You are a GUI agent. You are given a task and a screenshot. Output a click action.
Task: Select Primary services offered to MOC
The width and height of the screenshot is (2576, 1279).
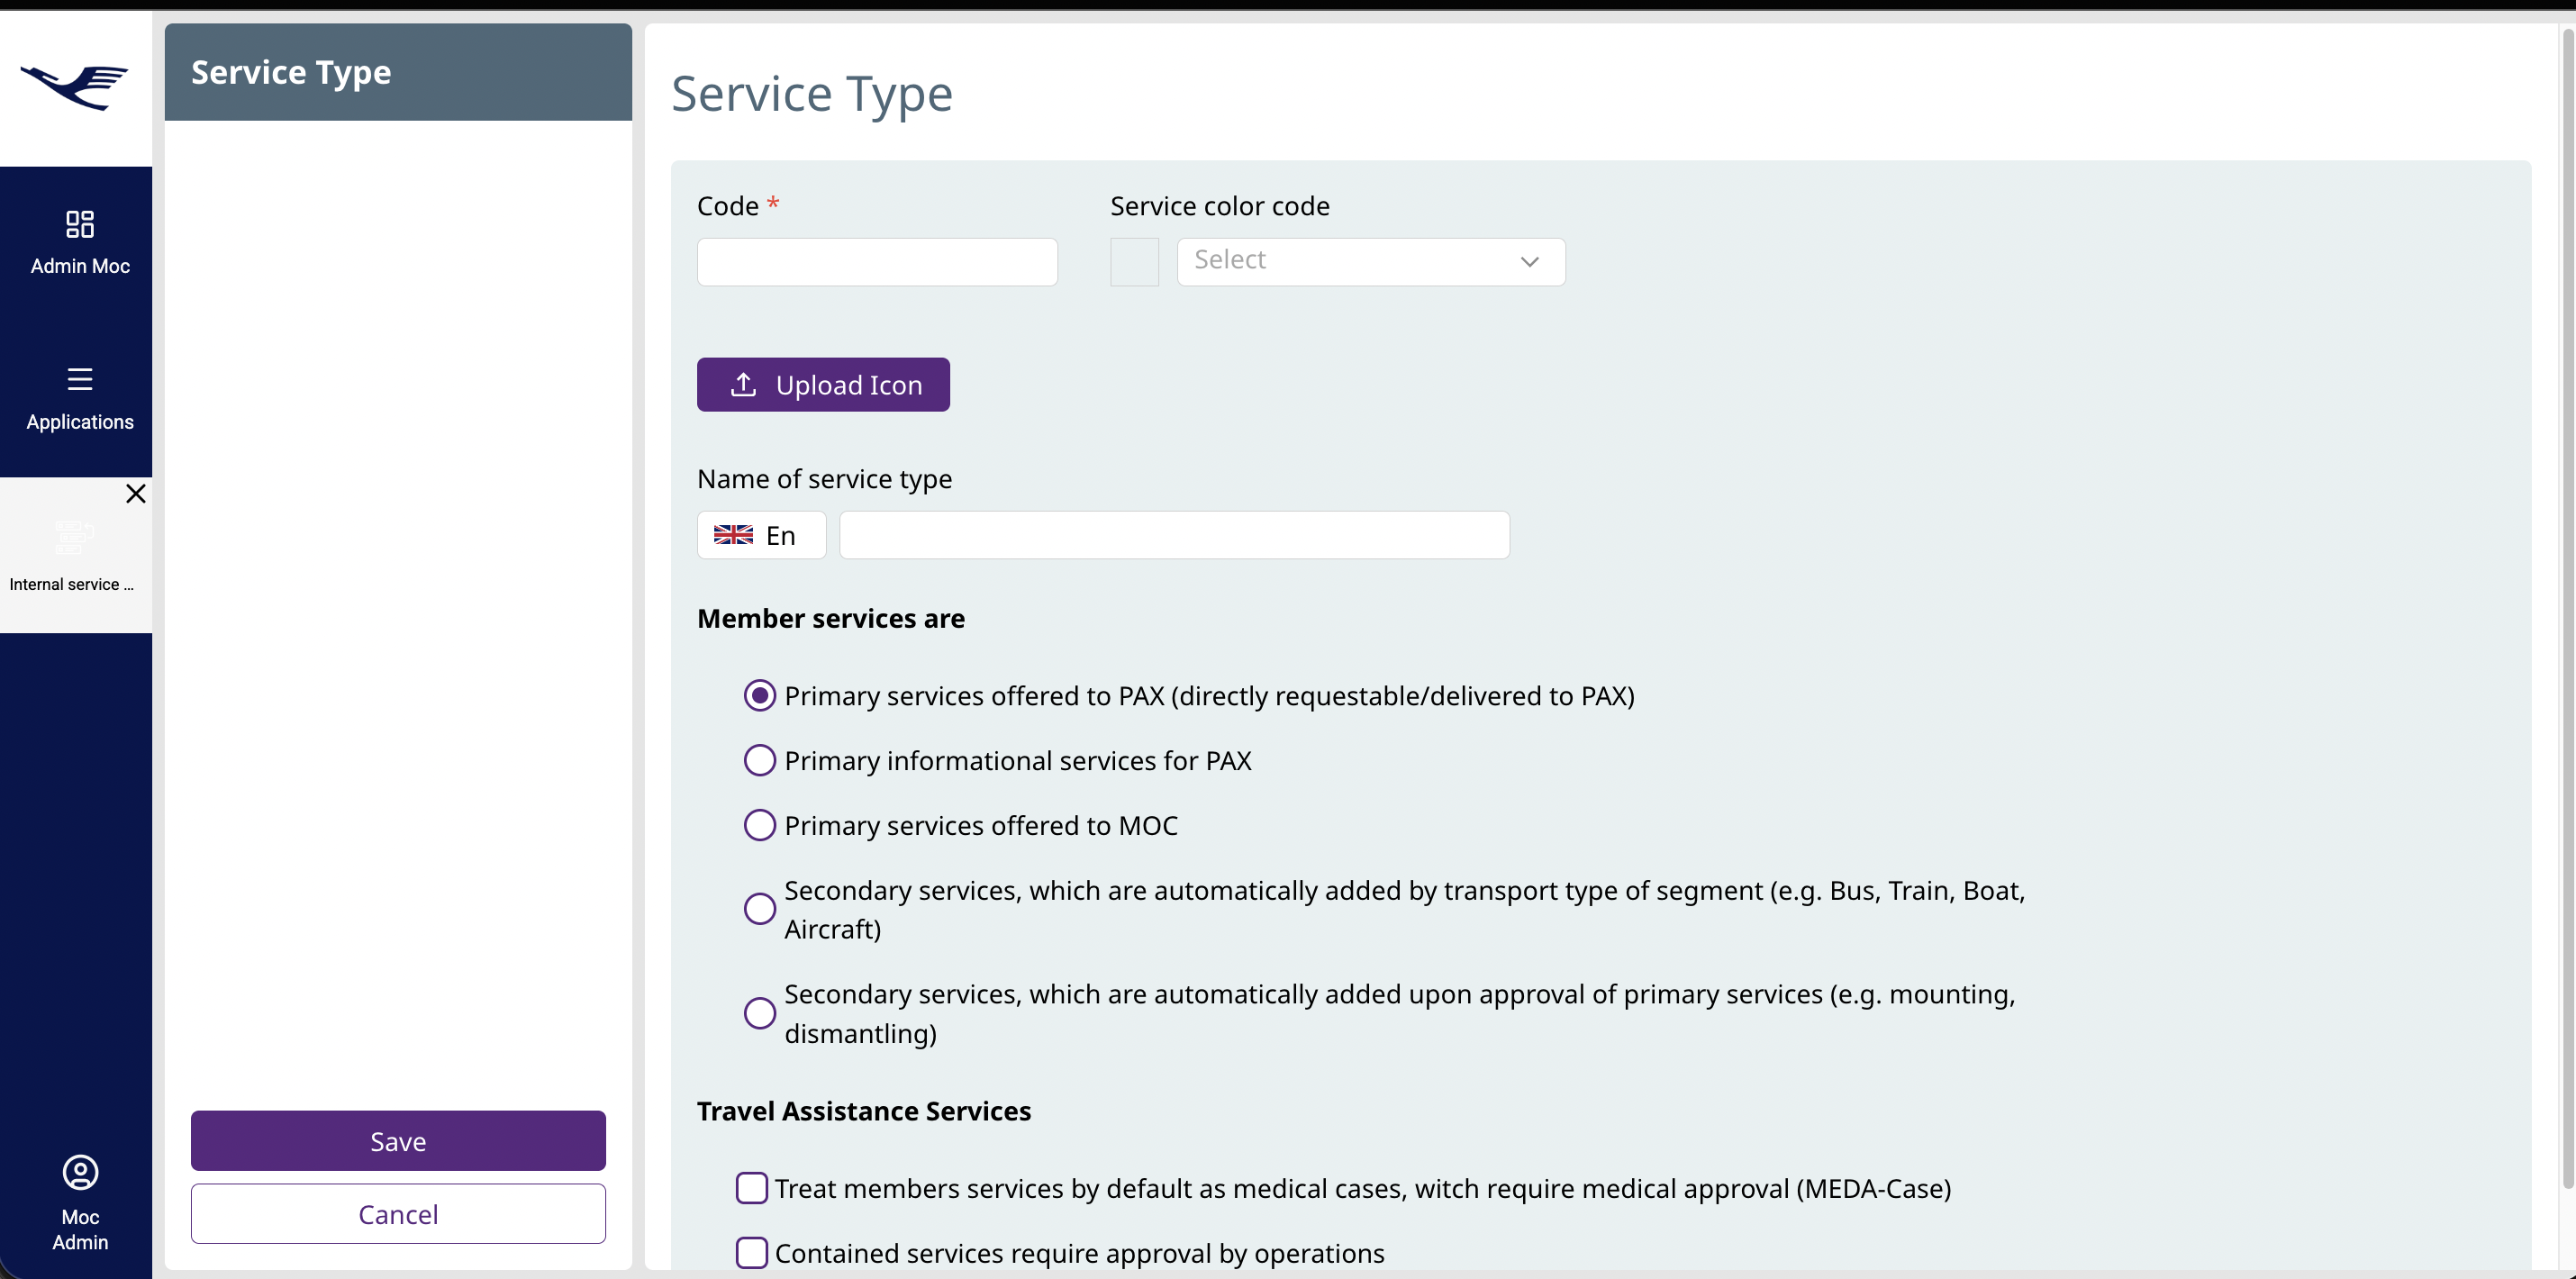click(760, 826)
